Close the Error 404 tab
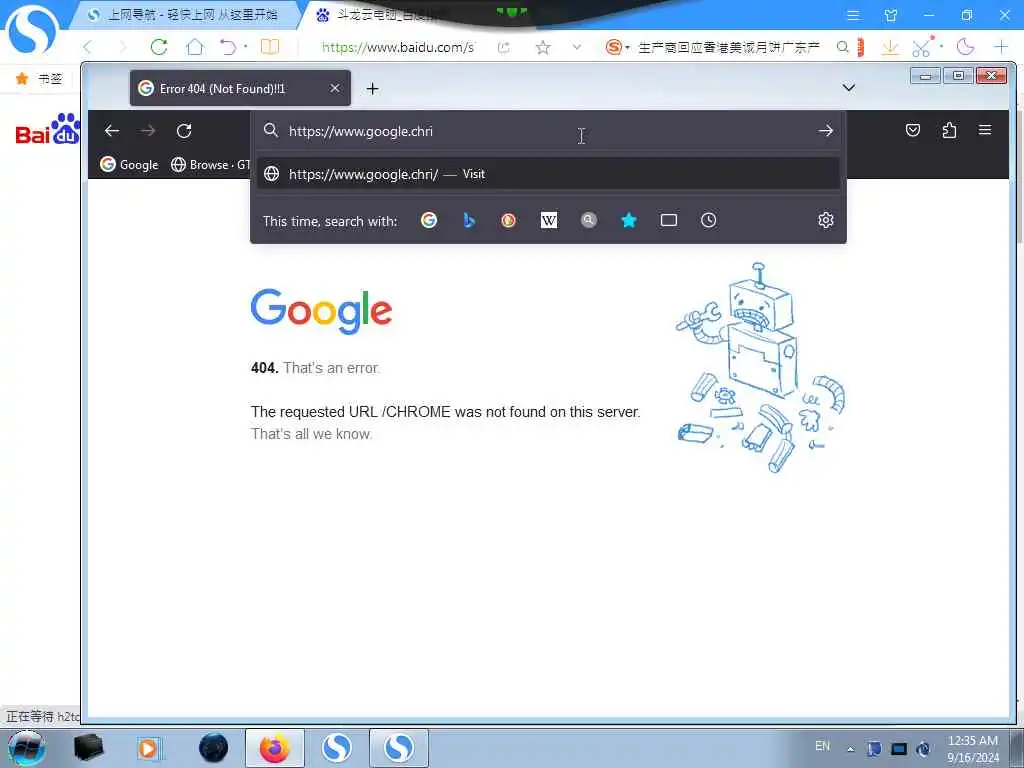Image resolution: width=1024 pixels, height=768 pixels. tap(334, 88)
